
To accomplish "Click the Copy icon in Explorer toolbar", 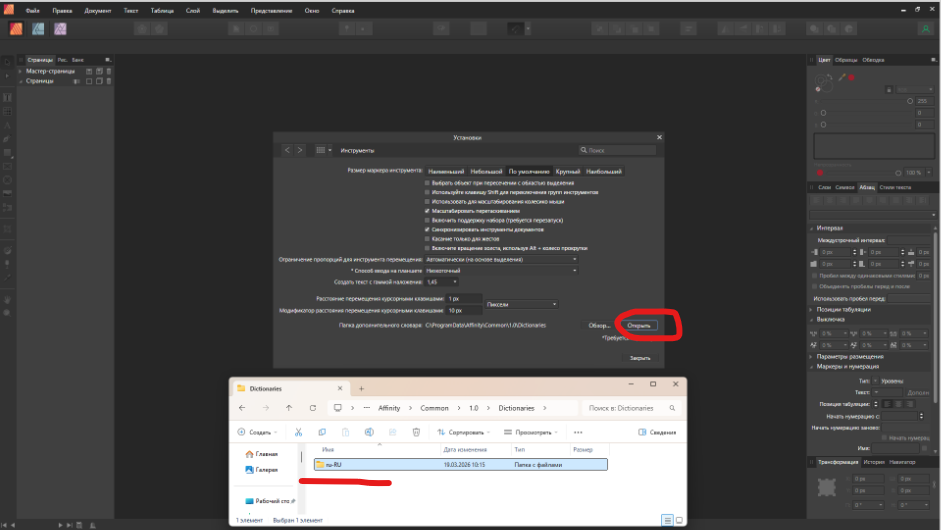I will [x=322, y=432].
